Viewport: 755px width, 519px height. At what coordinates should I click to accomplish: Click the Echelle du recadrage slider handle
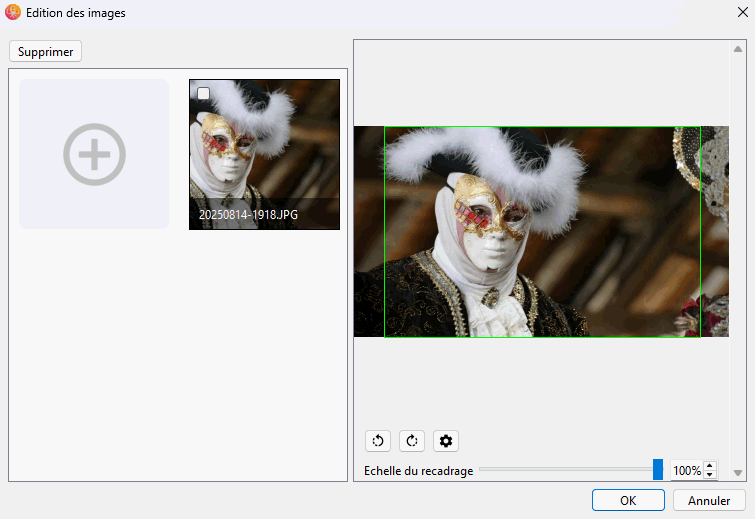(658, 470)
